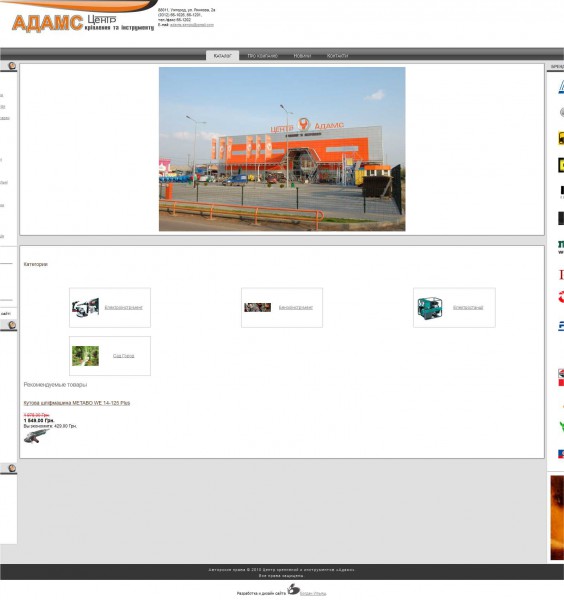Screen dimensions: 564x600
Task: Click the power tools category thumbnail
Action: pos(86,308)
